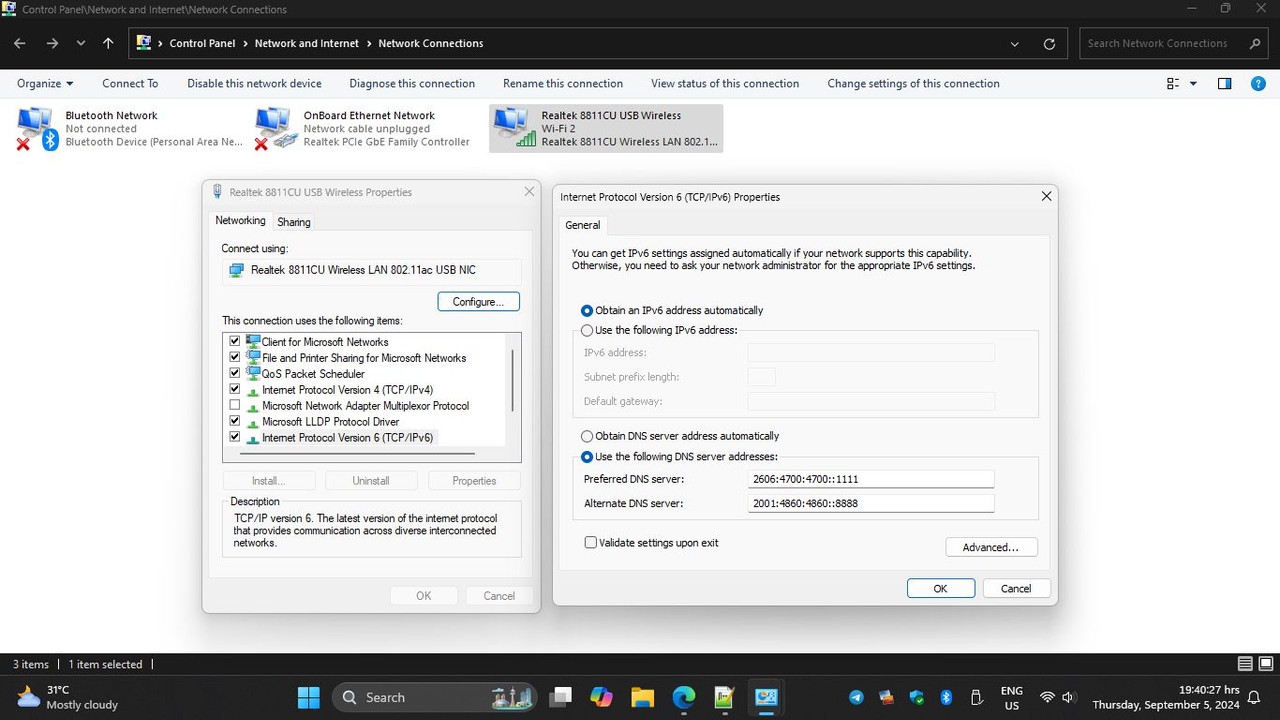
Task: Toggle Internet Protocol Version 6 checkbox
Action: pyautogui.click(x=235, y=437)
